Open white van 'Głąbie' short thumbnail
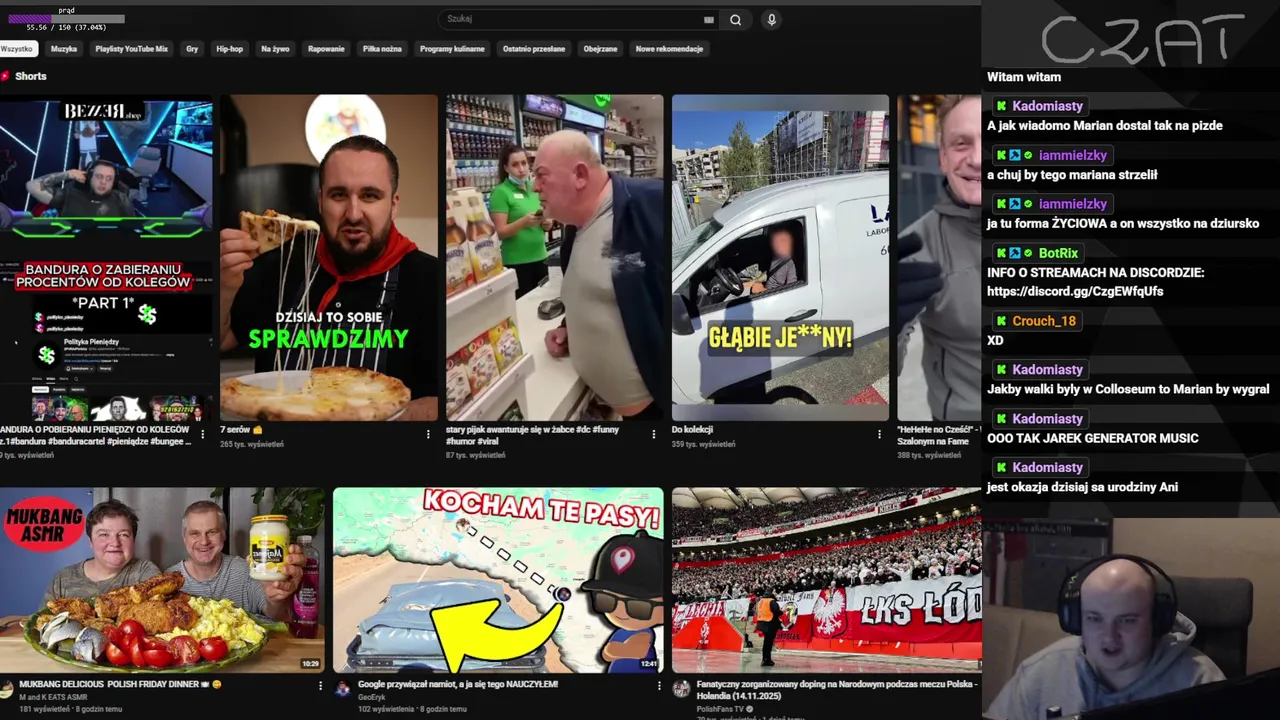 [780, 257]
